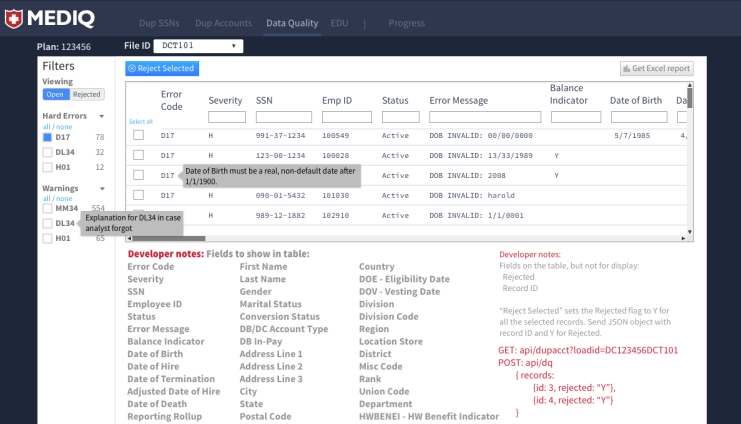Check the H01 warning filter
Screen dimensions: 741x424
[x=47, y=238]
